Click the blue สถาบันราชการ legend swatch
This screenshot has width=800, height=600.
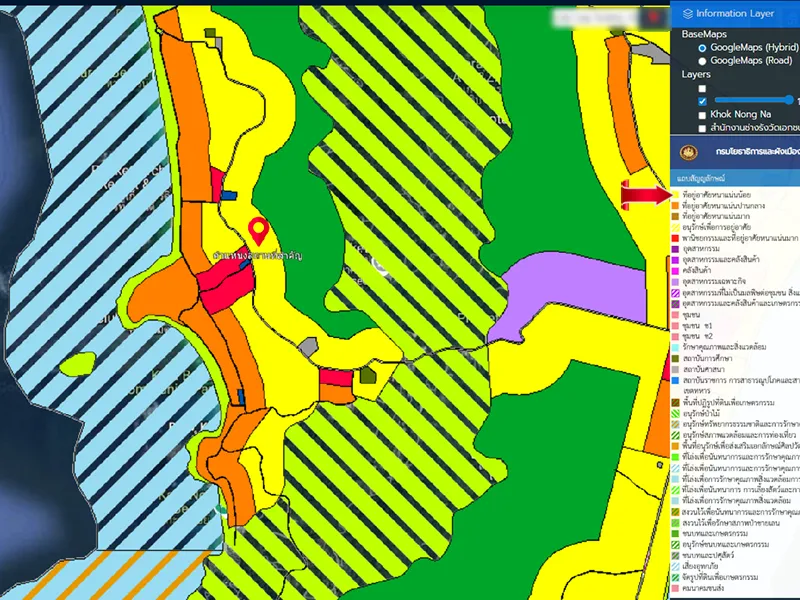click(676, 380)
